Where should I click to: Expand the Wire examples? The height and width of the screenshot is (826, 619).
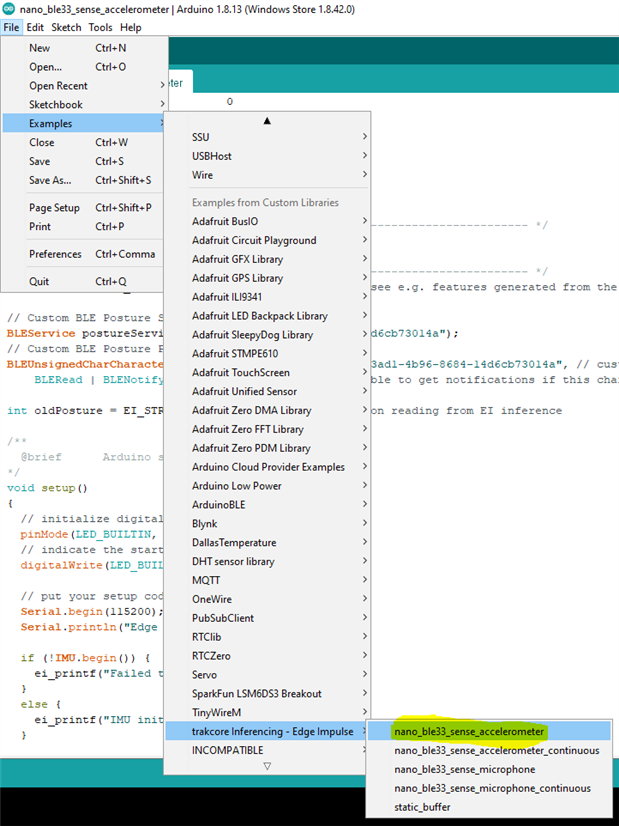267,175
